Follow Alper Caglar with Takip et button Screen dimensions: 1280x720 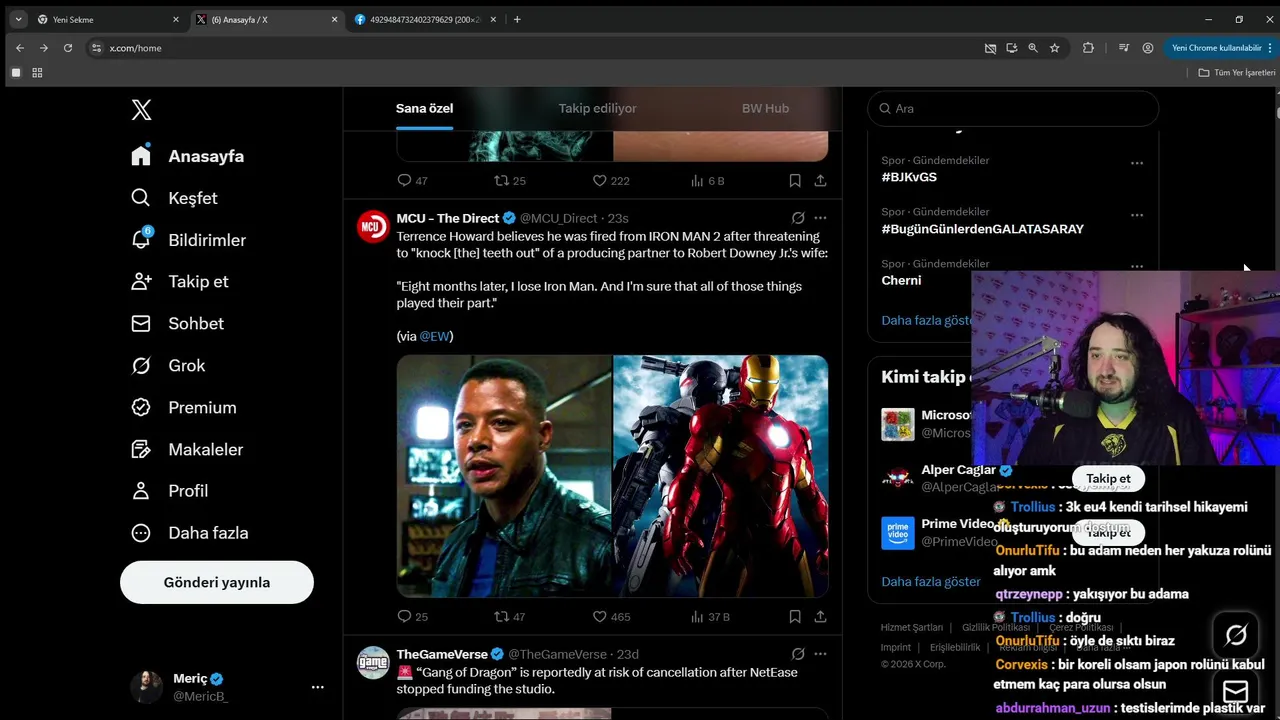pos(1108,478)
